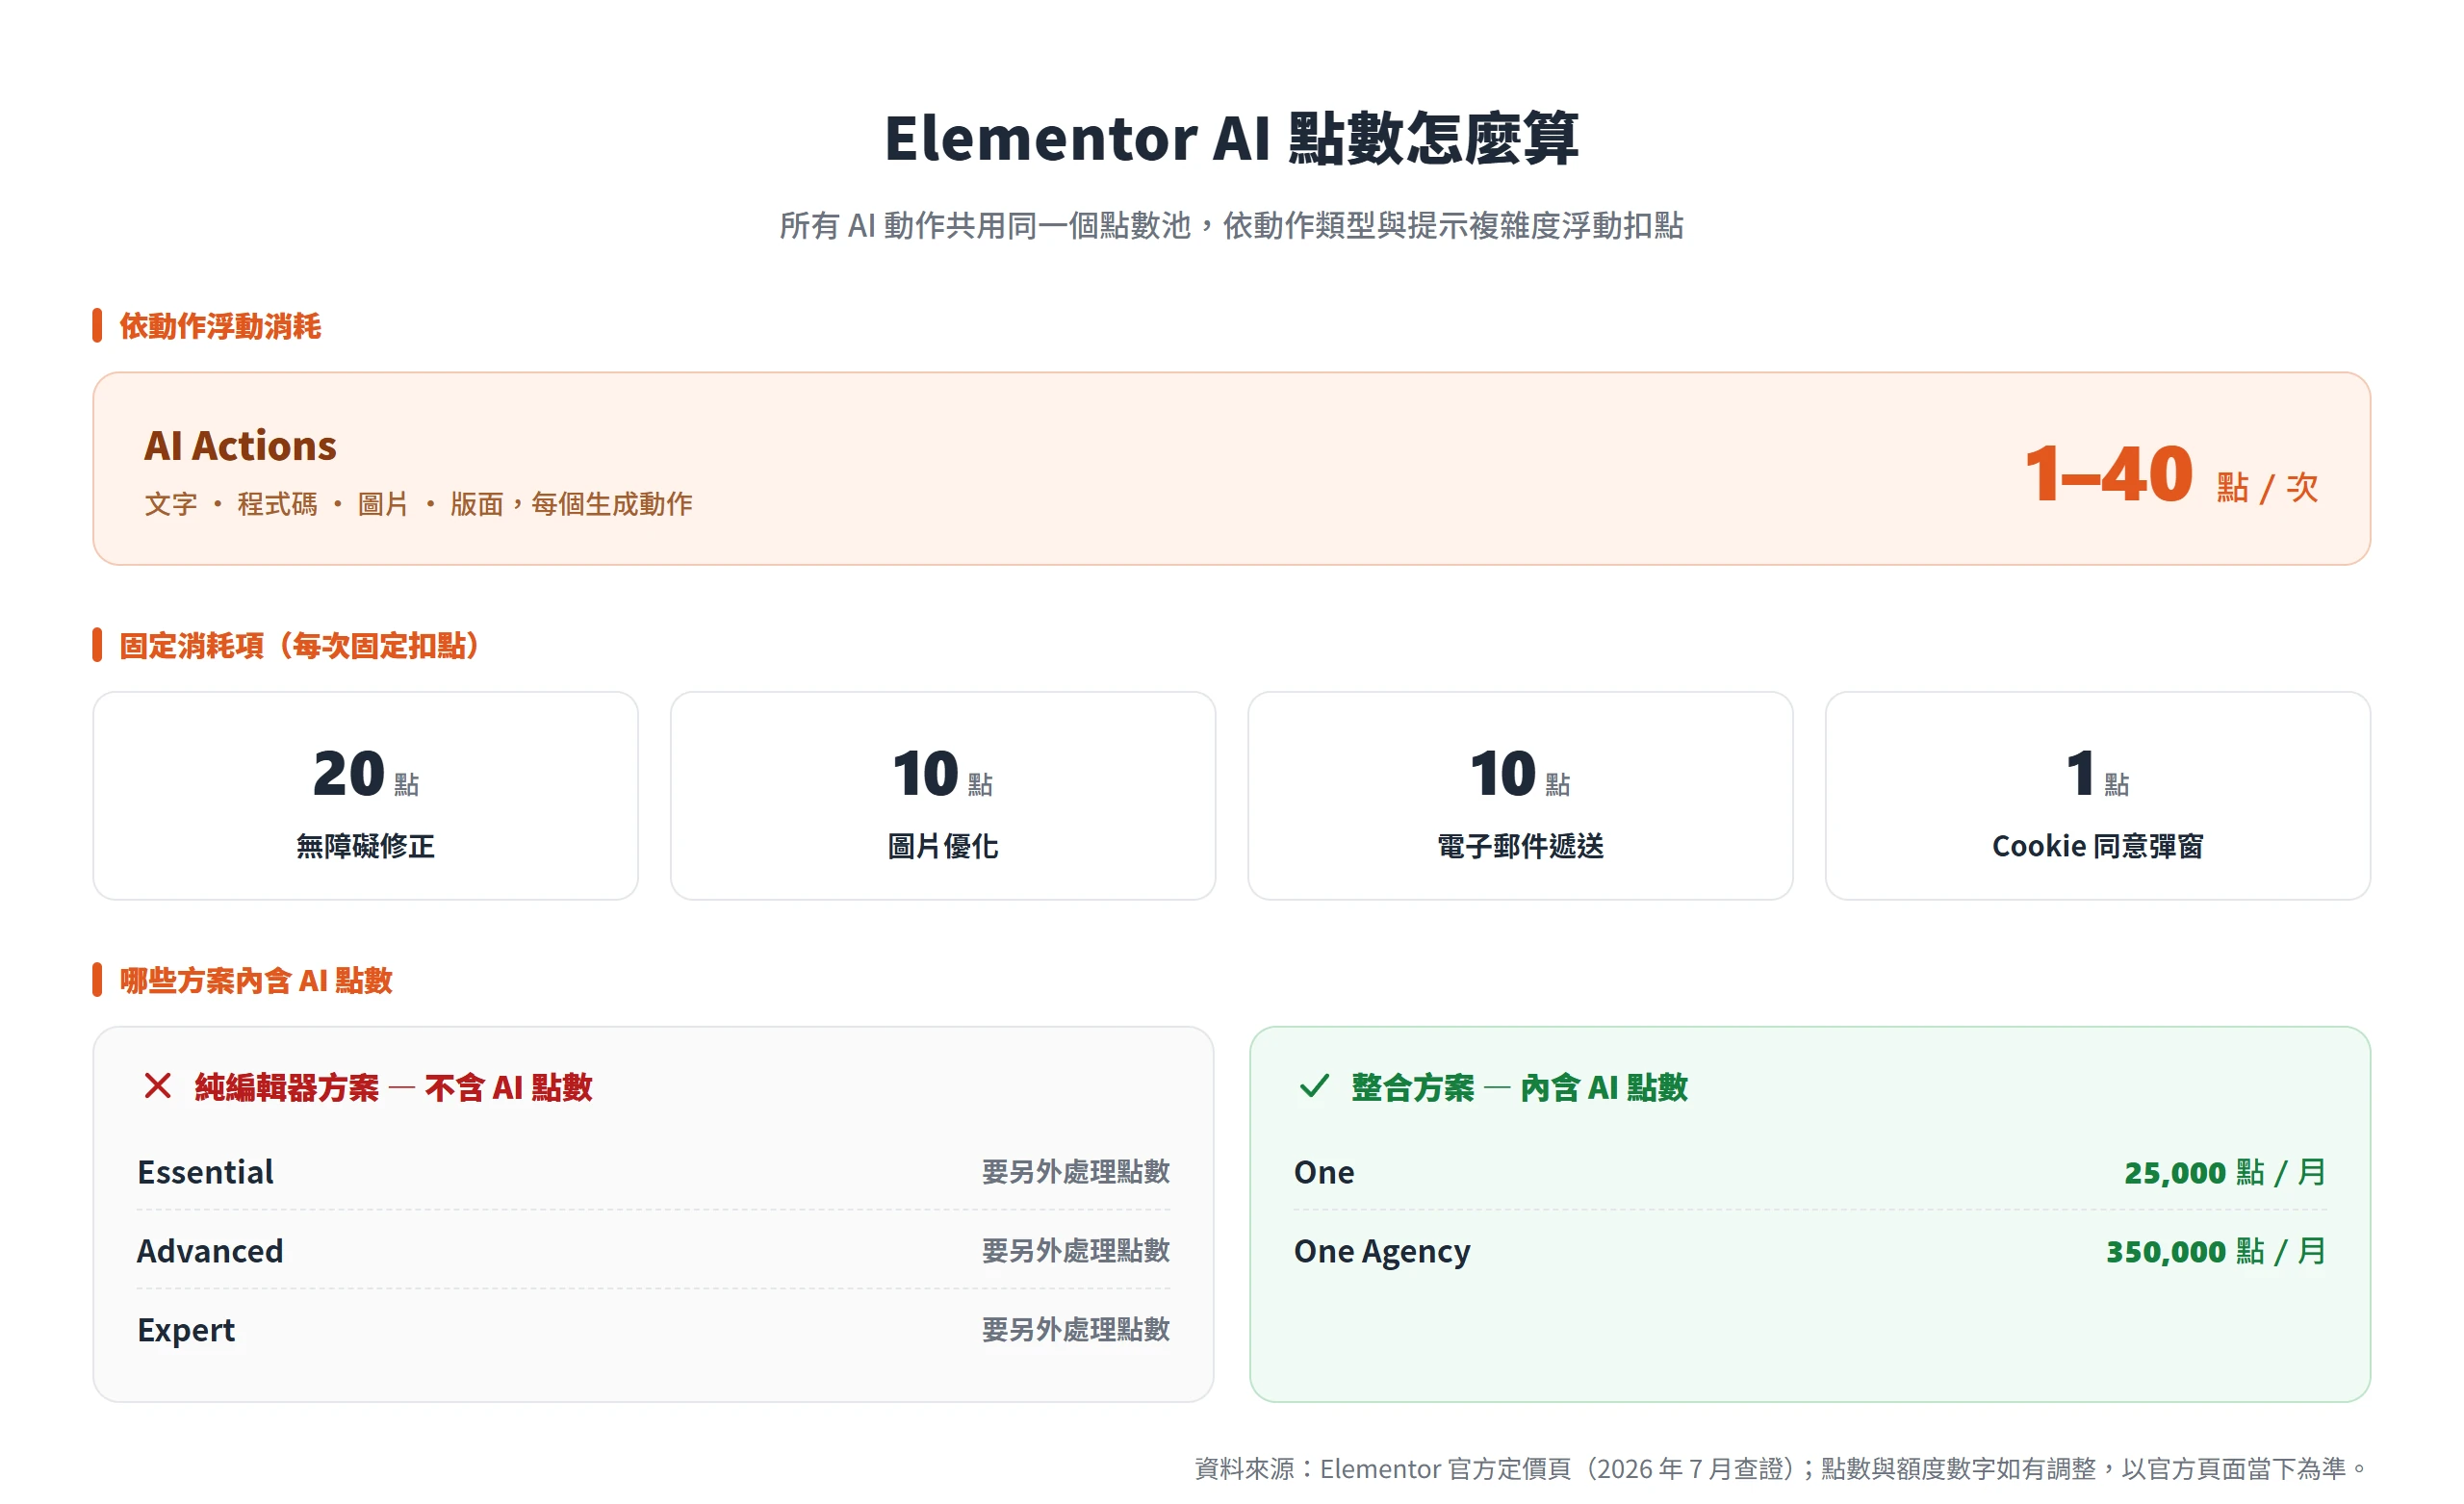2464x1504 pixels.
Task: Click the title 'Elementor AI 點數怎麼算'
Action: pyautogui.click(x=1231, y=138)
